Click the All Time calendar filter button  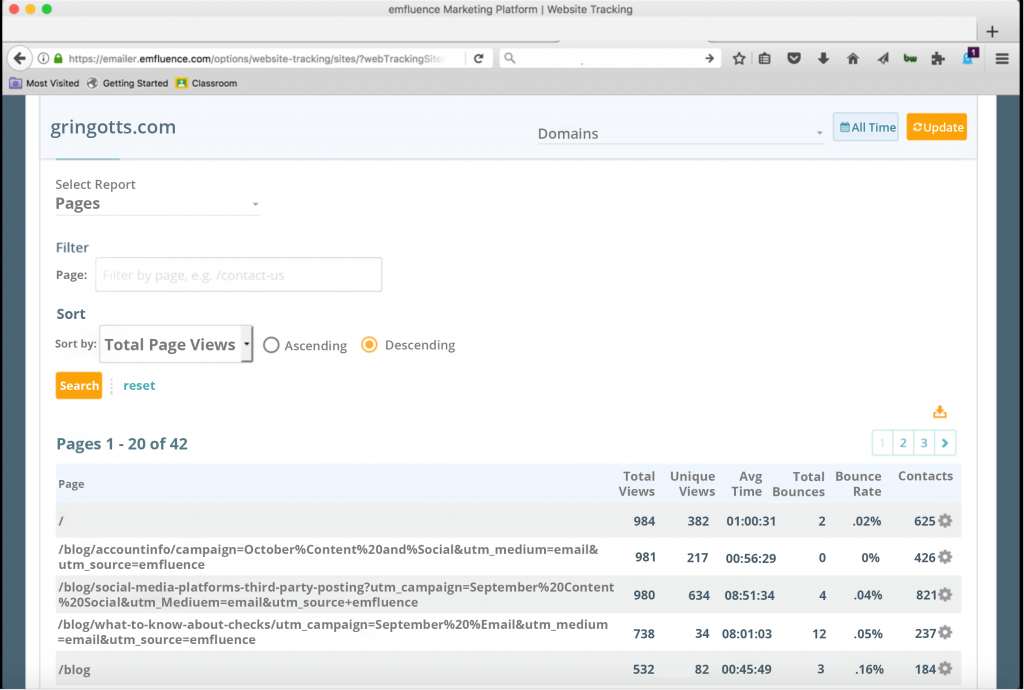click(x=864, y=127)
